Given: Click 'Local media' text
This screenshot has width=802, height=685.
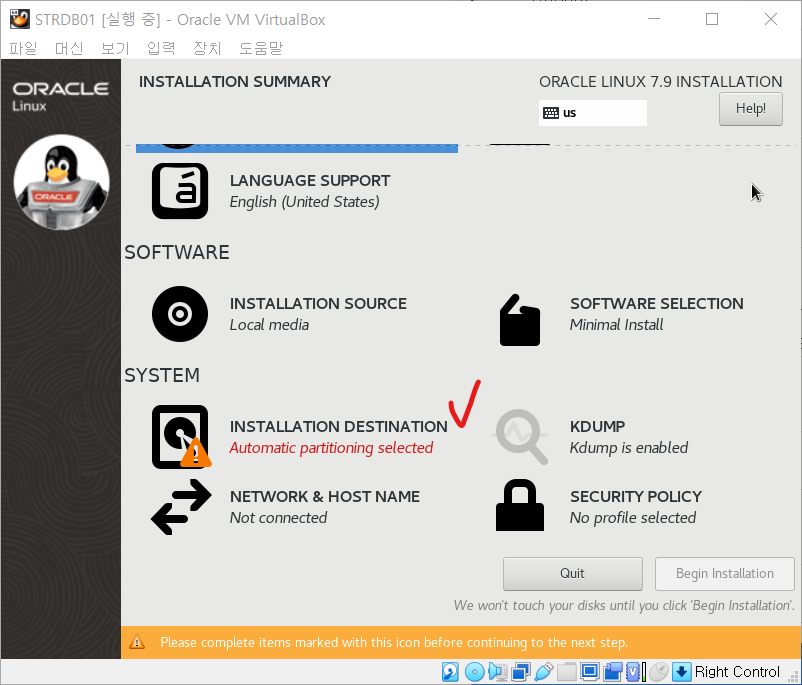Looking at the screenshot, I should pos(269,325).
